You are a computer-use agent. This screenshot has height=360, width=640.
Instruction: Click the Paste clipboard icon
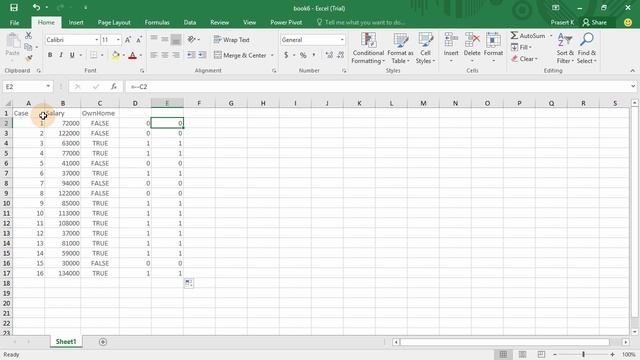[x=13, y=41]
